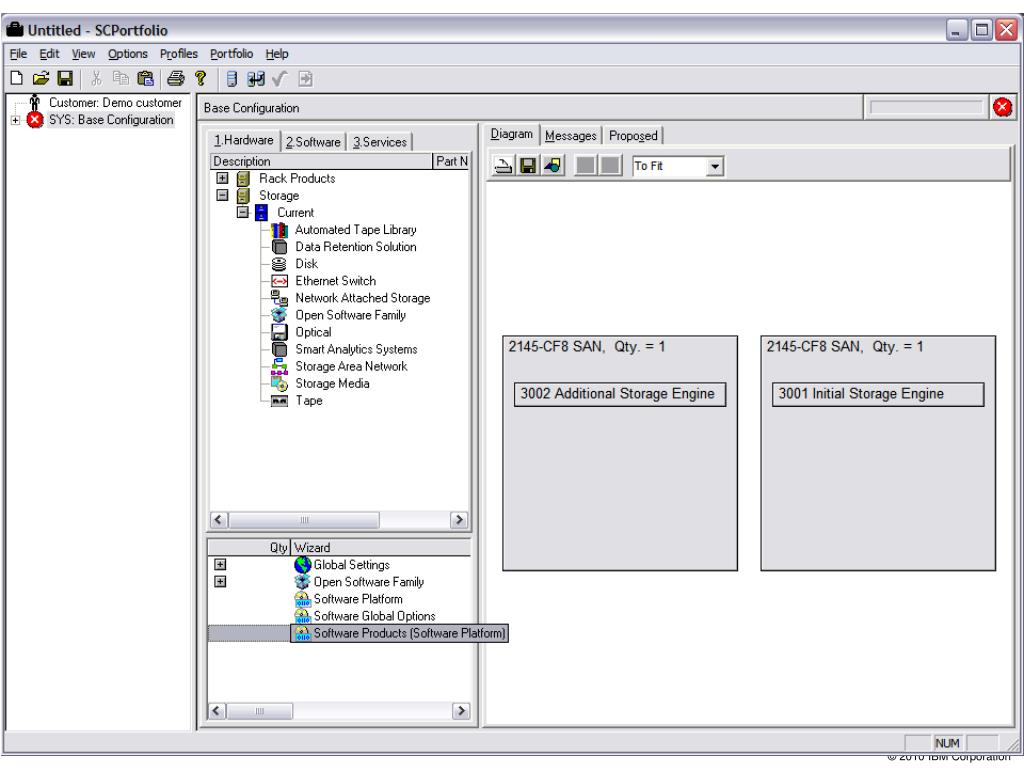Click right arrow of wizard list scrollbar
1024x768 pixels.
point(461,711)
